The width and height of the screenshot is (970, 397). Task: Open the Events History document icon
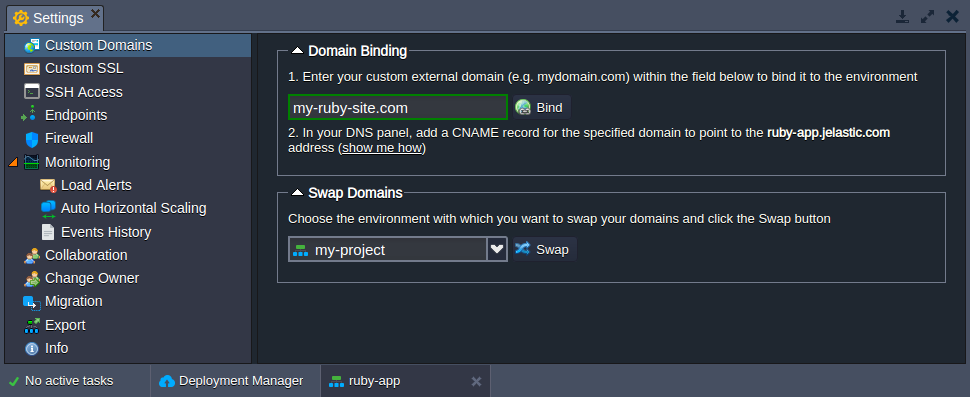(48, 232)
